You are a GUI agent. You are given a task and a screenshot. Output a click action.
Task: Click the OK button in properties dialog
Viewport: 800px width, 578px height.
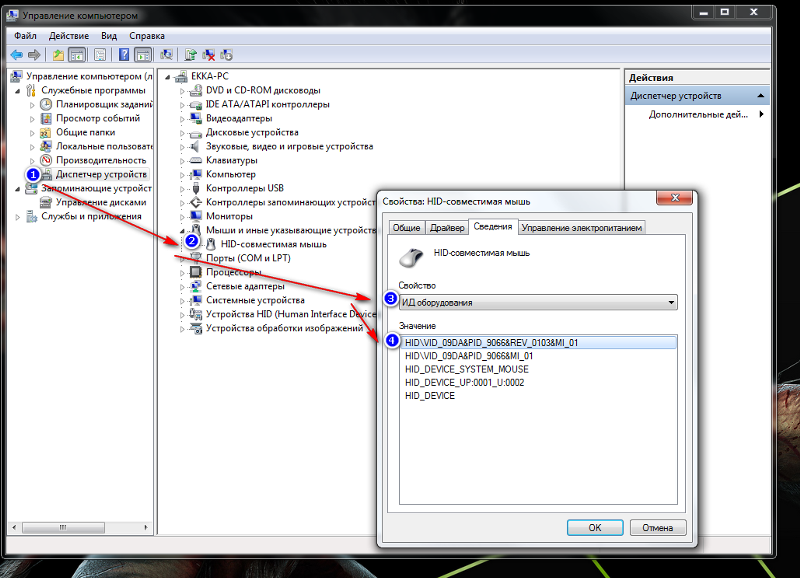[x=594, y=527]
